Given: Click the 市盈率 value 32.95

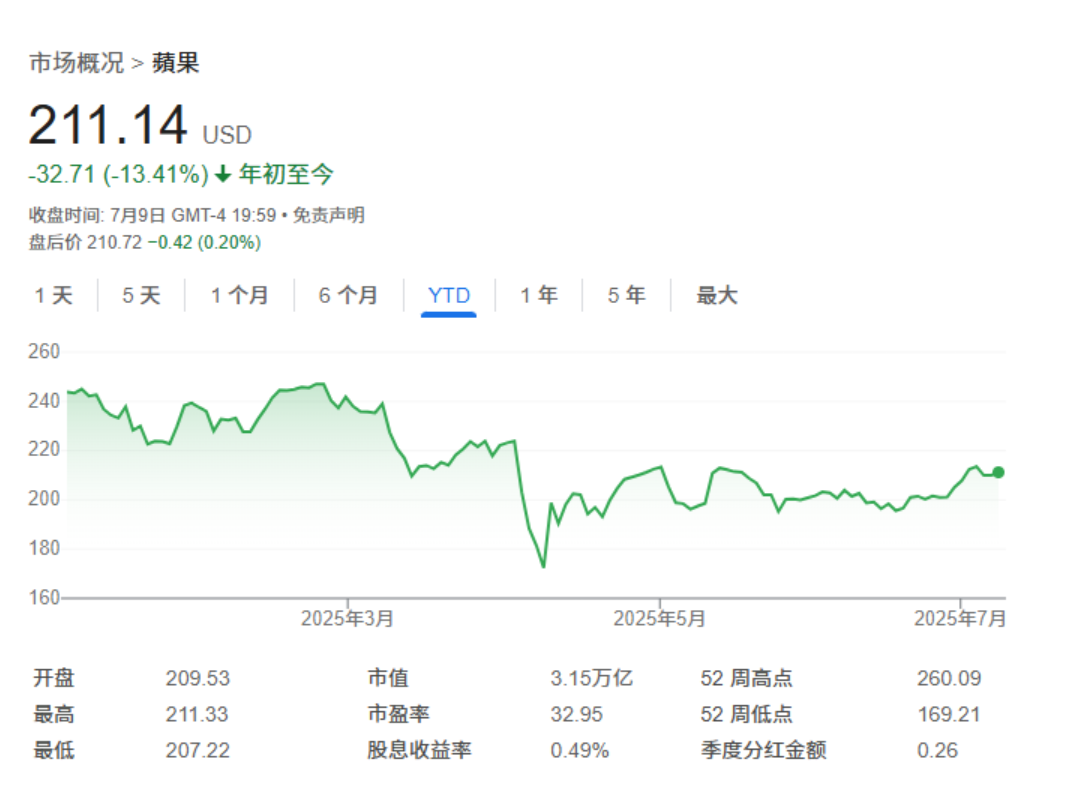Looking at the screenshot, I should (577, 714).
